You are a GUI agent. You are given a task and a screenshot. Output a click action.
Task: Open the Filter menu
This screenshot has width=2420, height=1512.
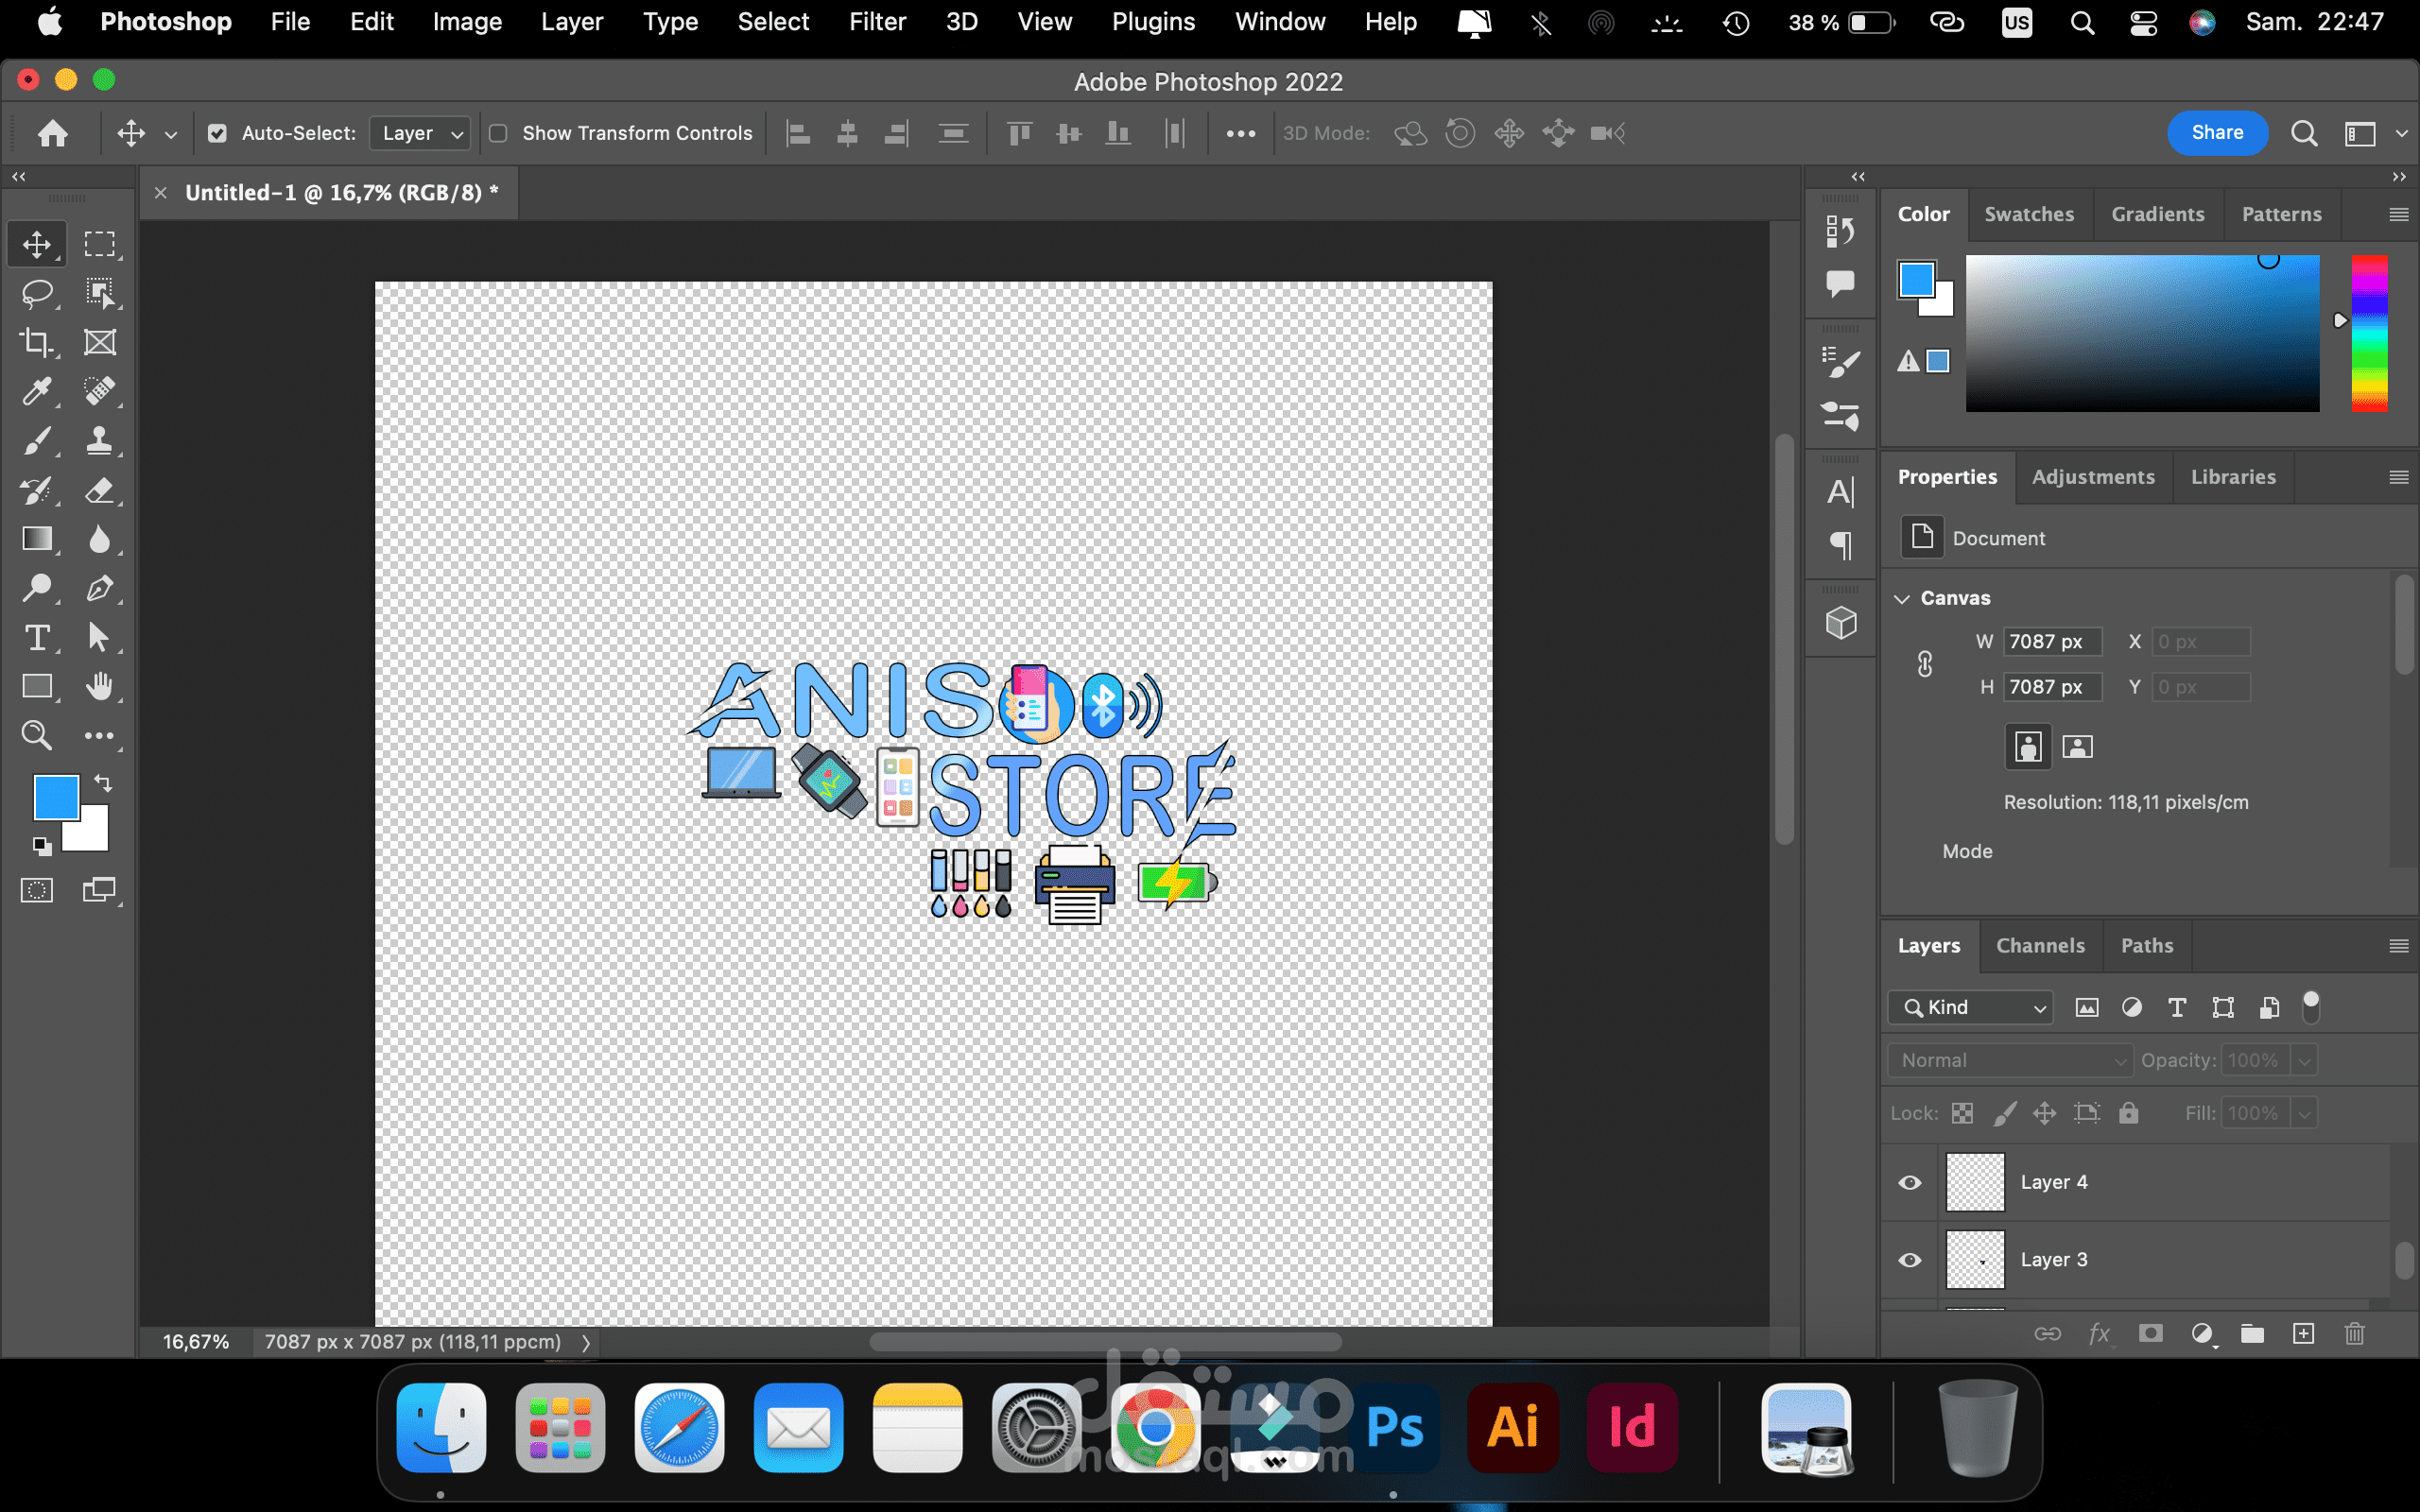tap(877, 22)
